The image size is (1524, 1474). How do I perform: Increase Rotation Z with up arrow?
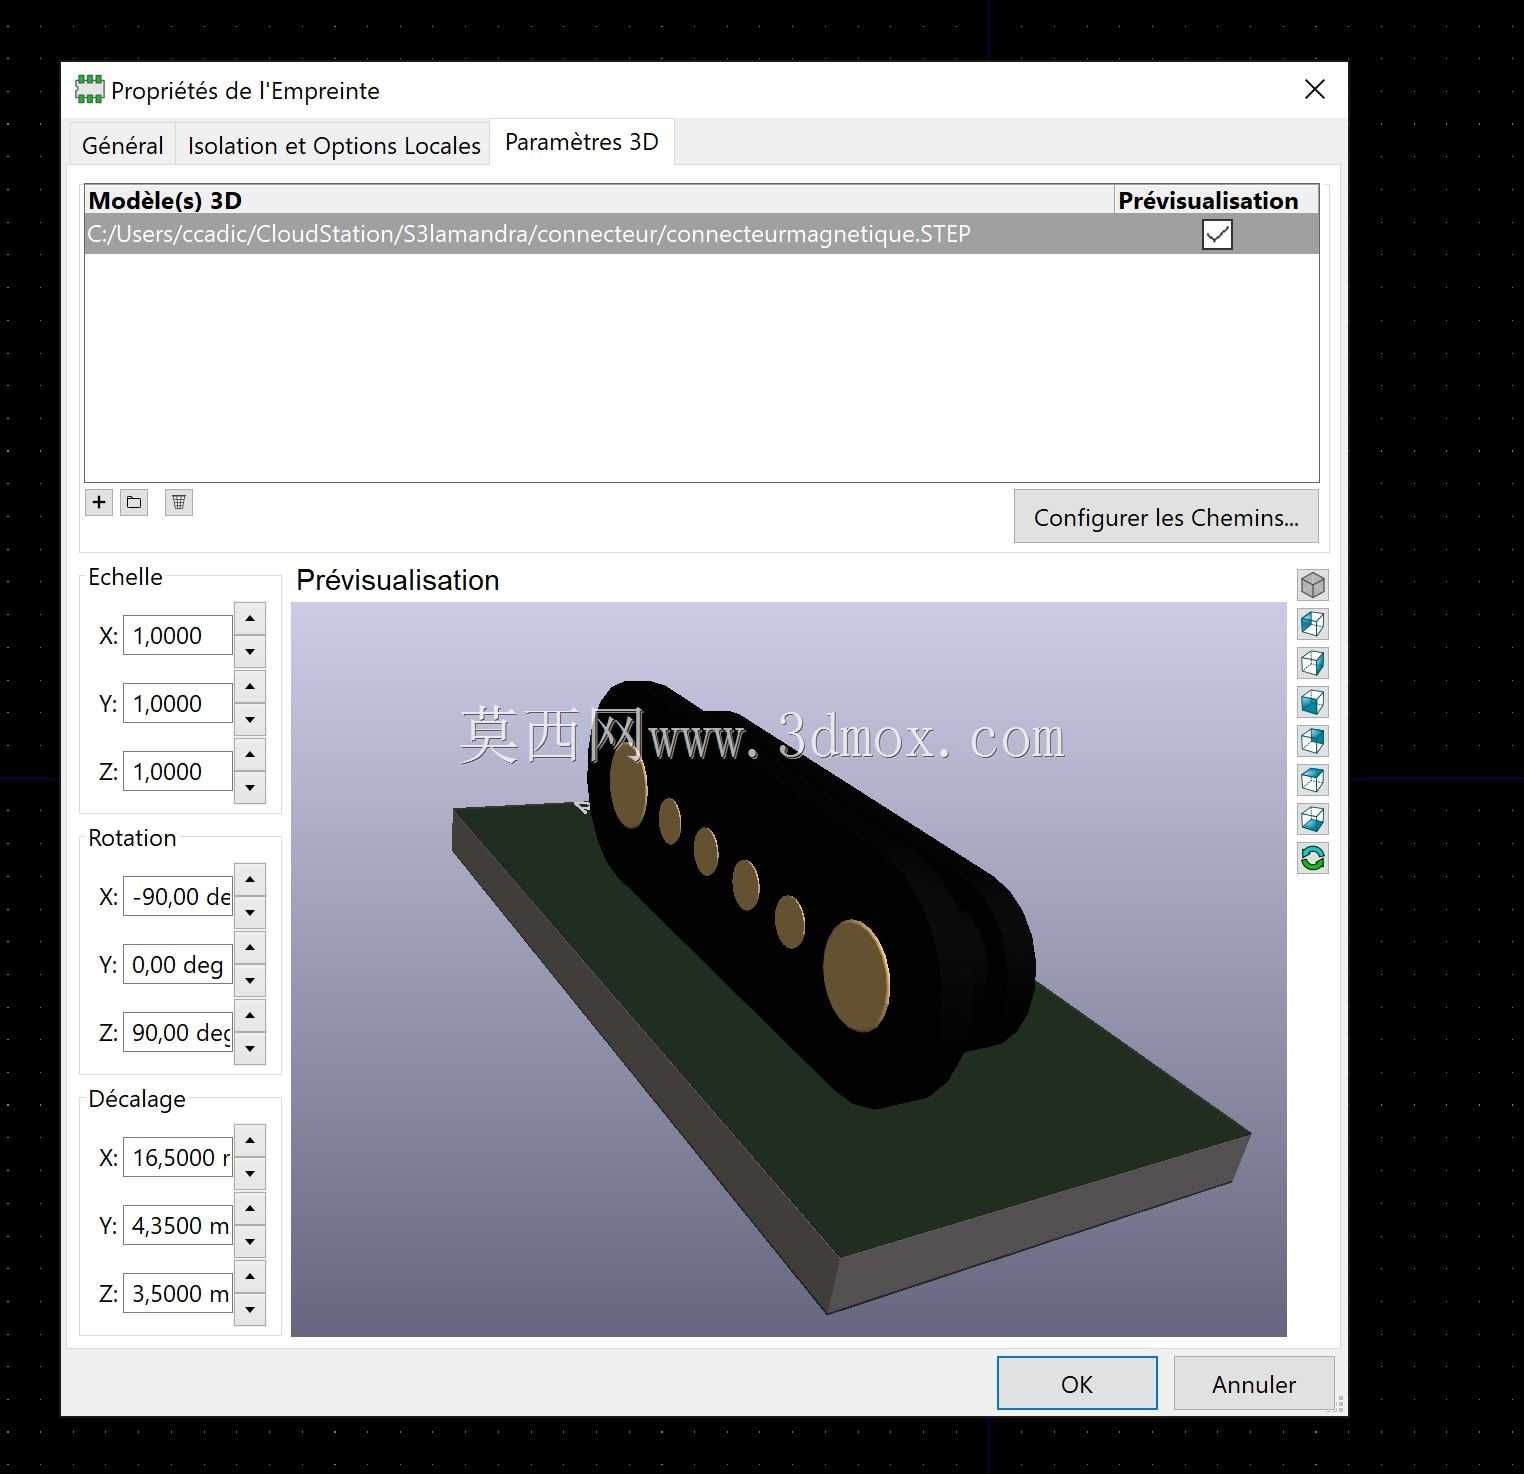[250, 1015]
